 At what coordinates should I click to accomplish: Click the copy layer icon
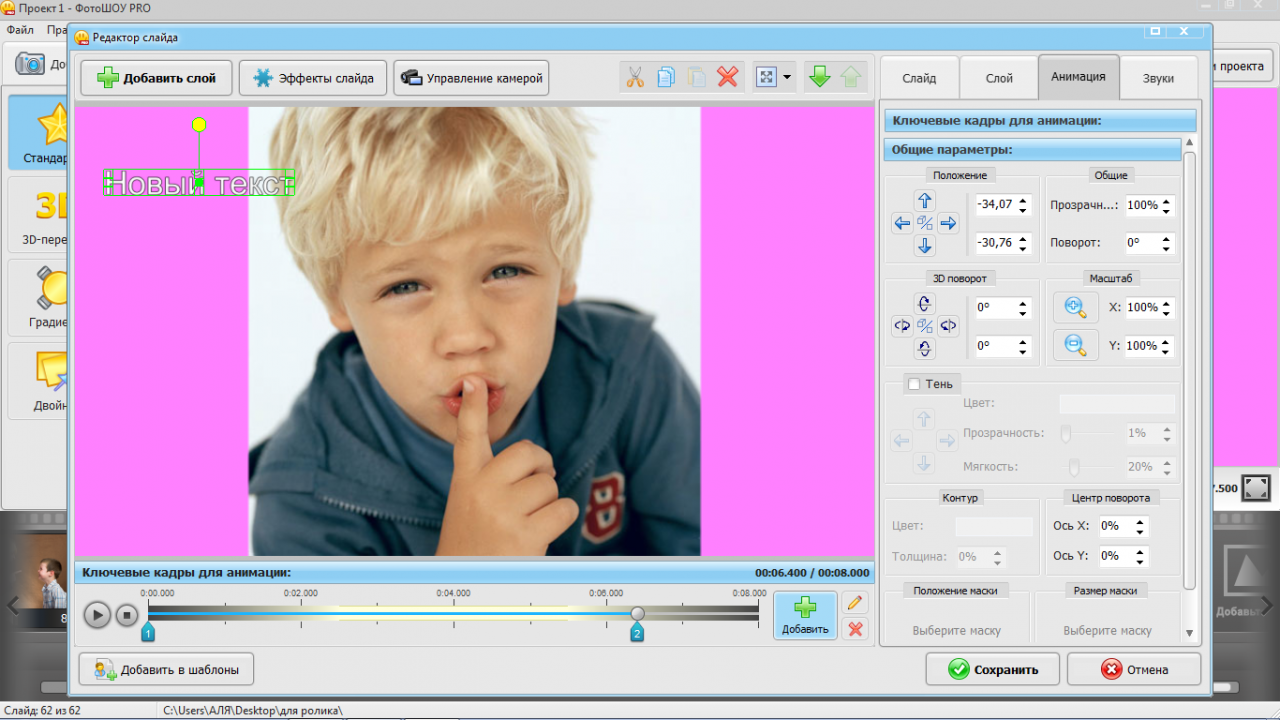(x=666, y=77)
